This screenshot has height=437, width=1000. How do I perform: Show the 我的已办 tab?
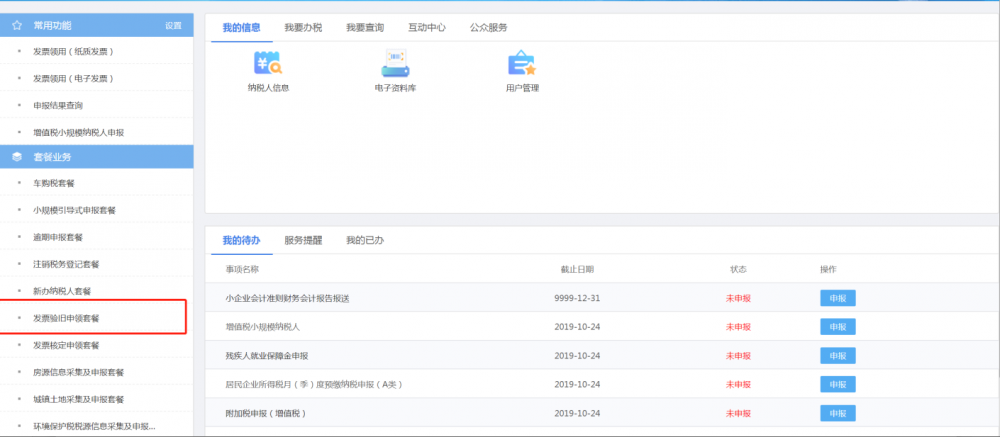pos(365,241)
